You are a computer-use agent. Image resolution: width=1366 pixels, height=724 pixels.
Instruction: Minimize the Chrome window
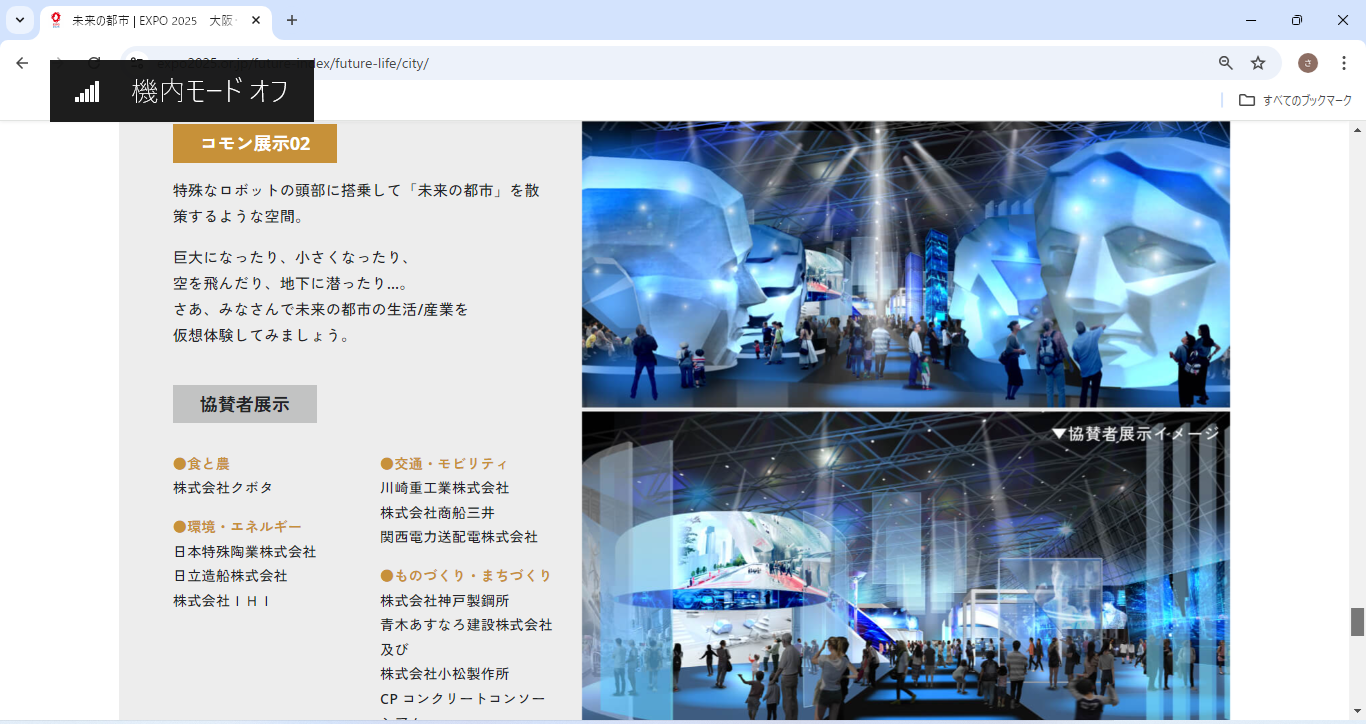click(x=1251, y=20)
